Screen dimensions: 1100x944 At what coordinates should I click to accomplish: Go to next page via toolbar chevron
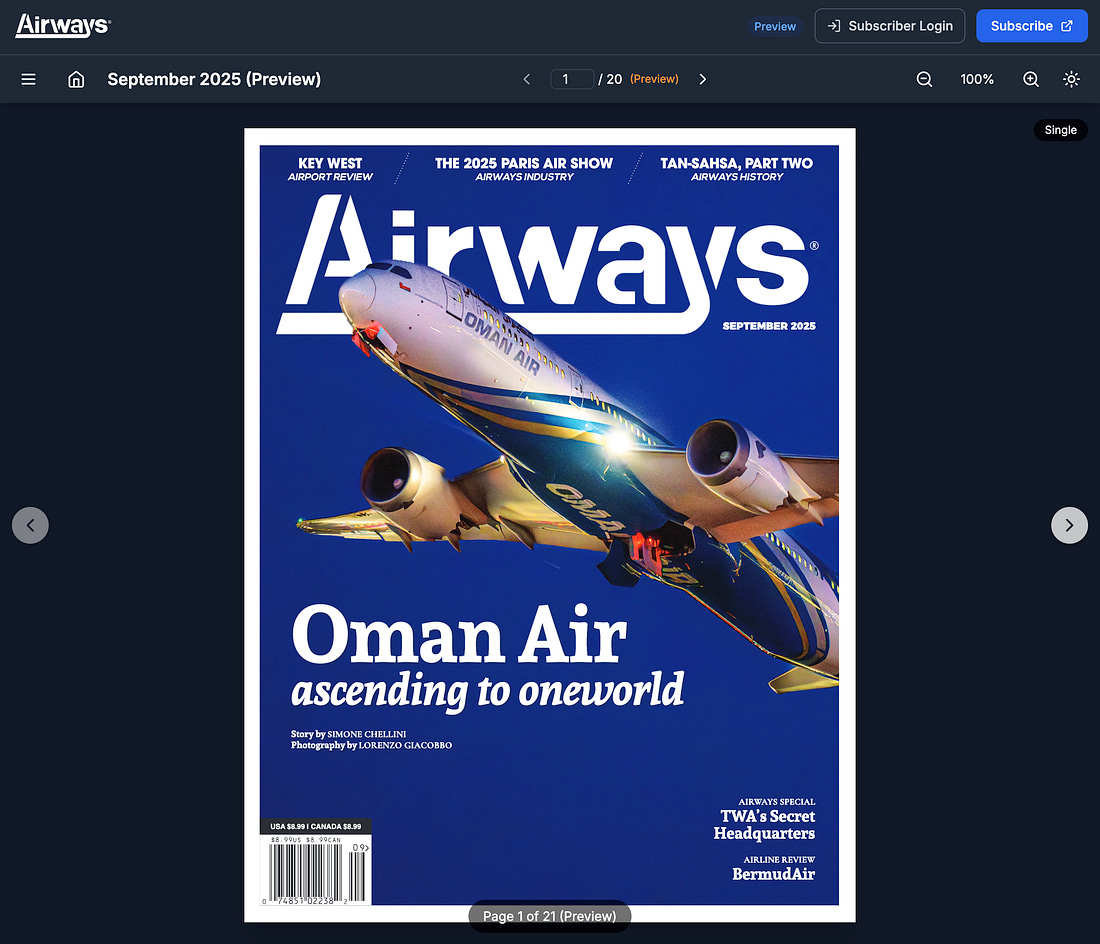click(x=702, y=79)
